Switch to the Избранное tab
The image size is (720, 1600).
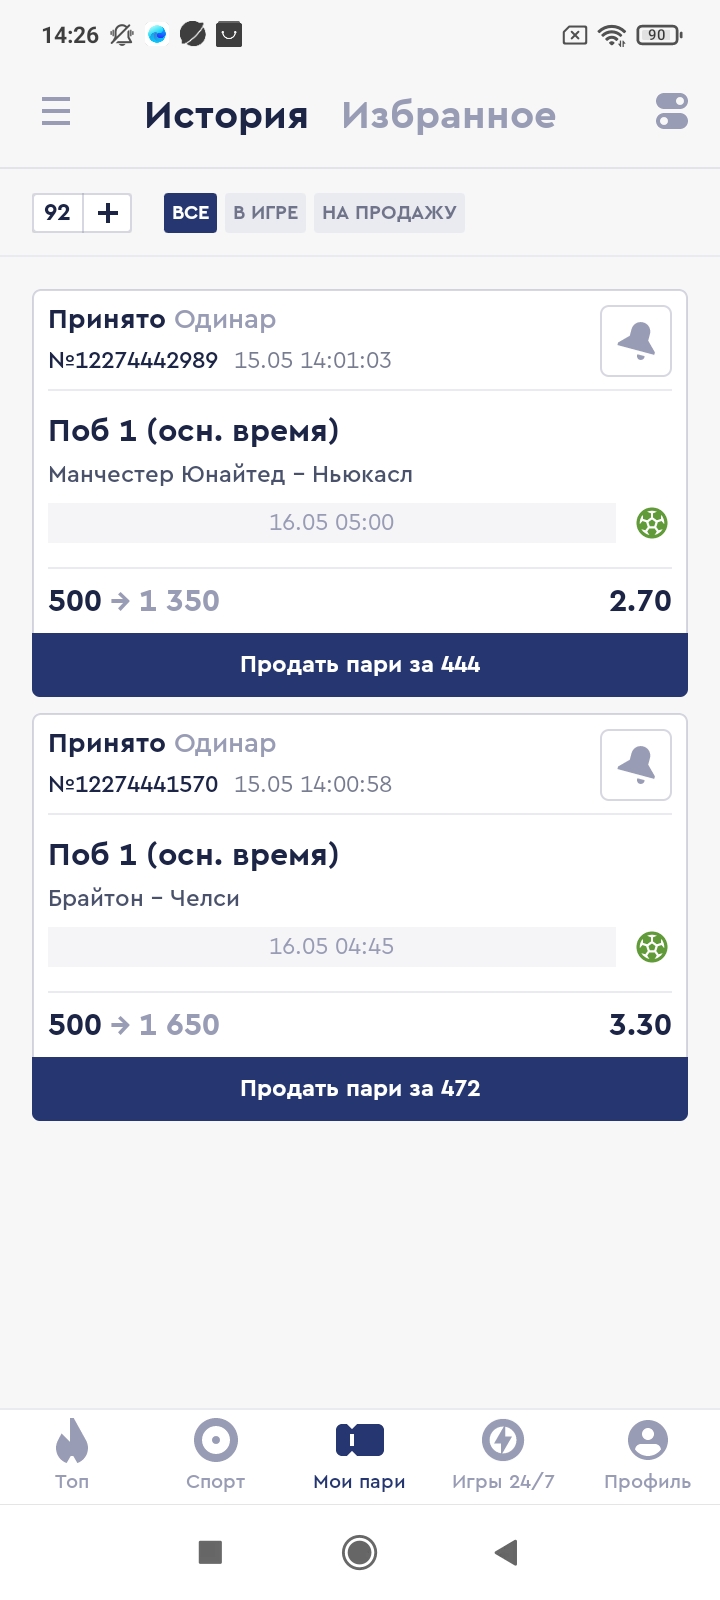[x=448, y=116]
